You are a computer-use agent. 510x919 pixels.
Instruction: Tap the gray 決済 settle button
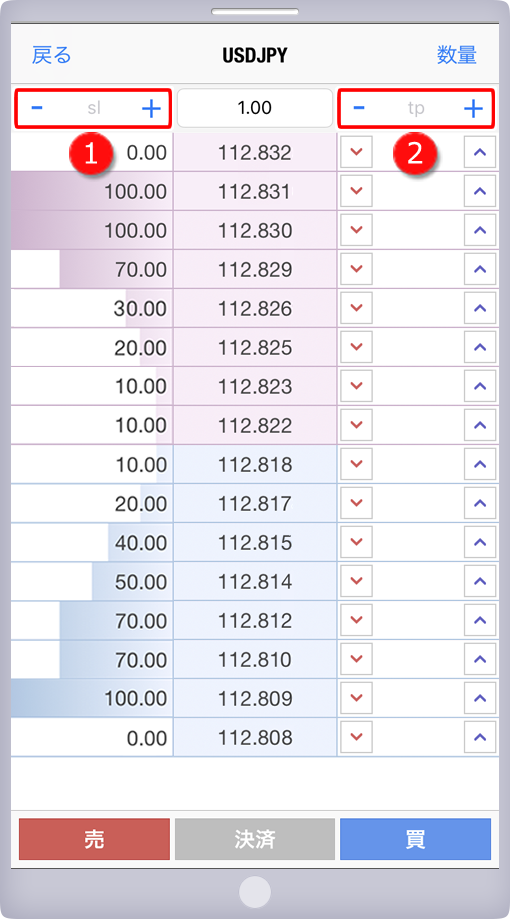click(x=255, y=839)
